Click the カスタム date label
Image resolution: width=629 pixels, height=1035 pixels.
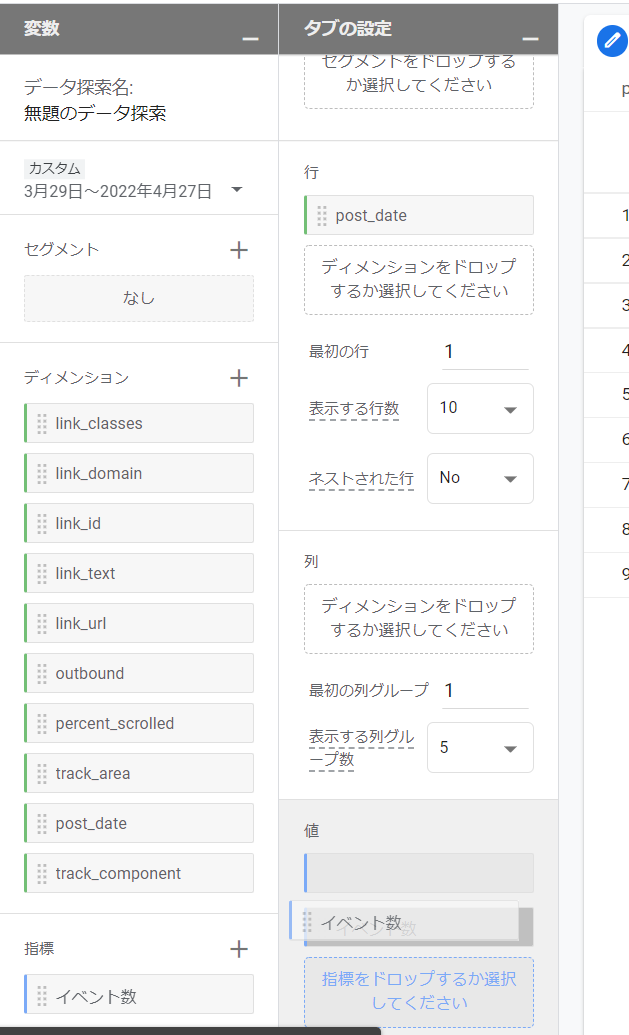click(x=55, y=169)
